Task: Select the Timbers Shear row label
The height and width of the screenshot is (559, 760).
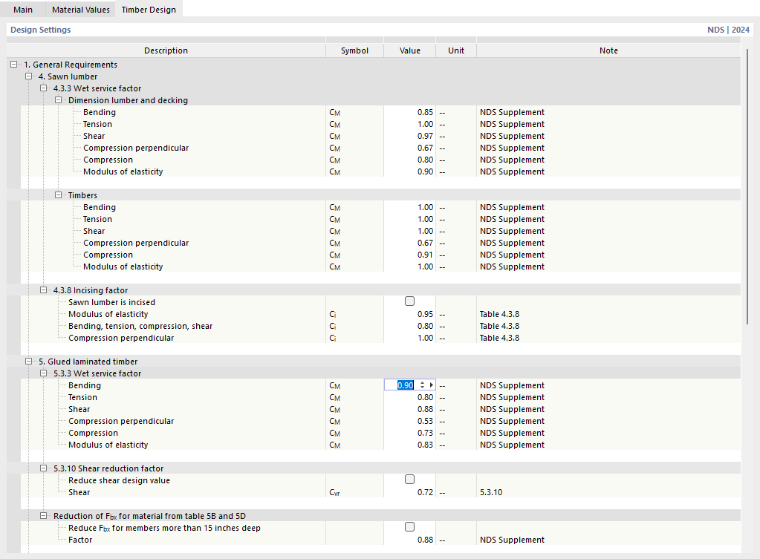Action: (x=94, y=231)
